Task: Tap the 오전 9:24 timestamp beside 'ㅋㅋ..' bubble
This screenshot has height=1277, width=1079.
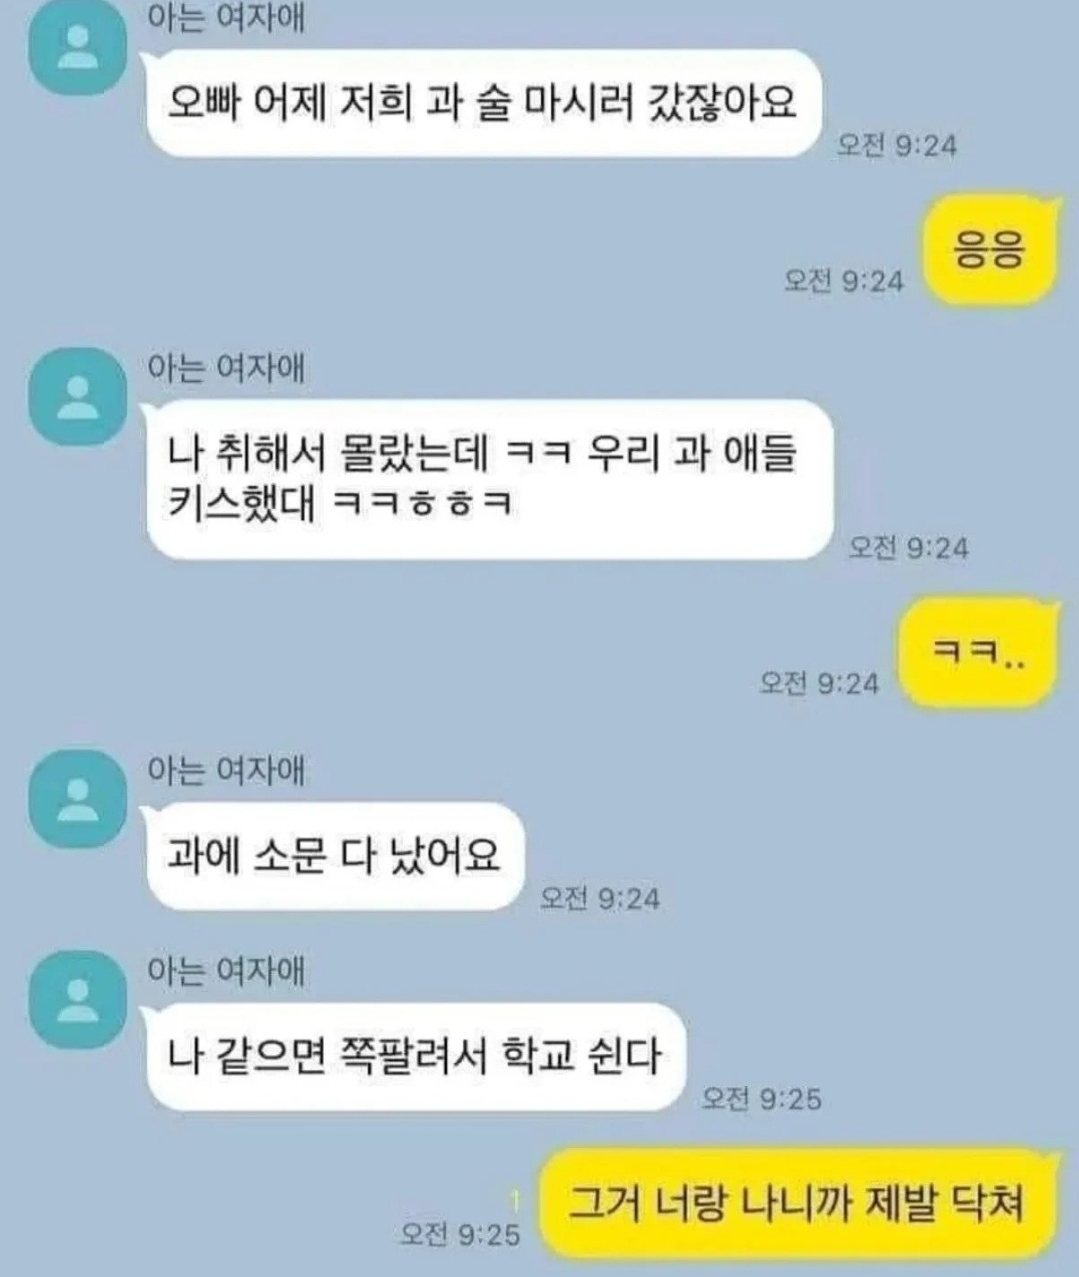Action: 819,683
